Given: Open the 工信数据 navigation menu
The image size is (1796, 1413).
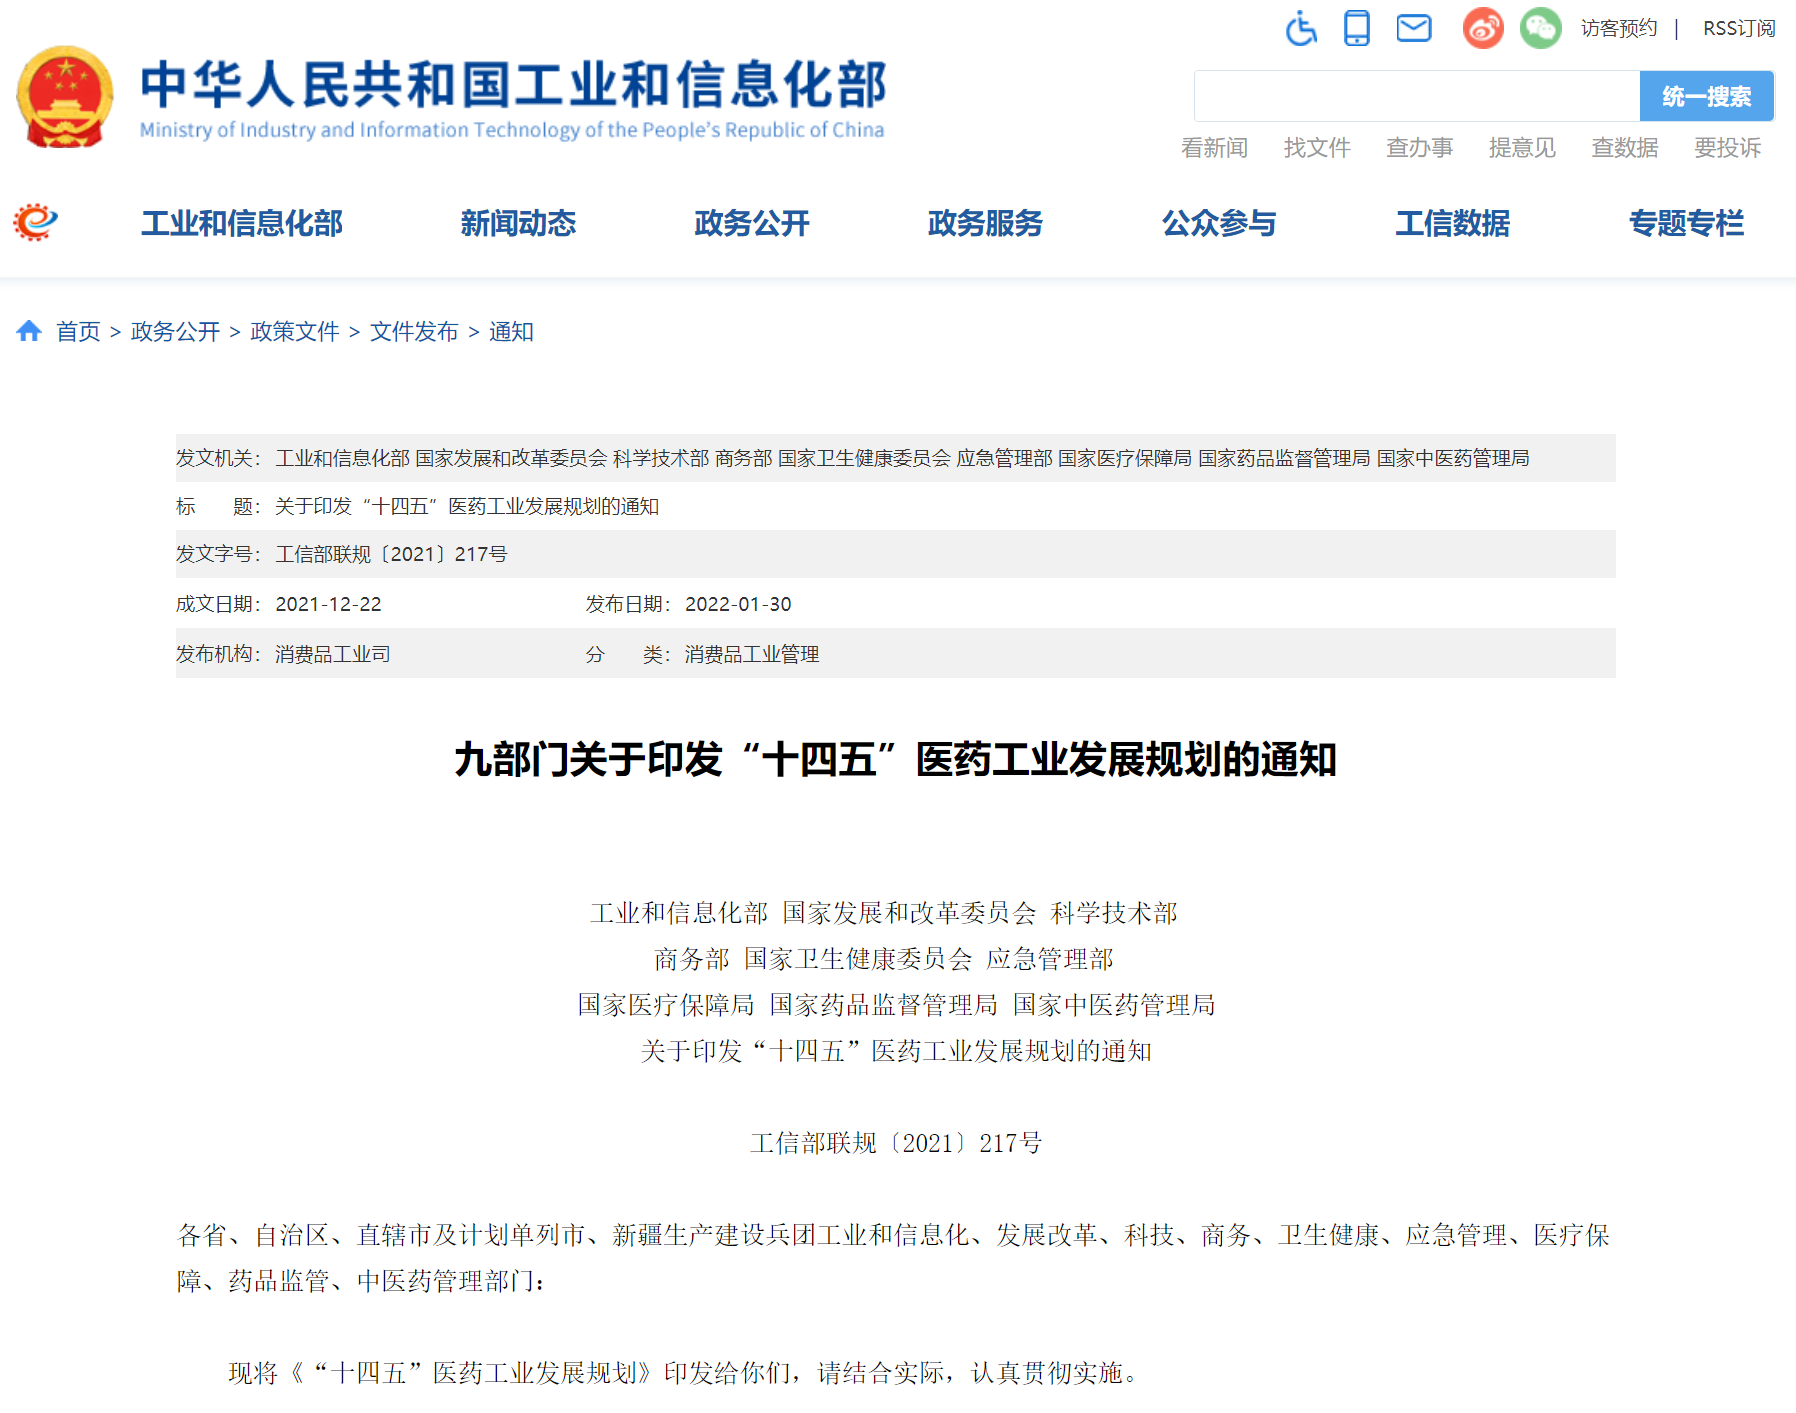Looking at the screenshot, I should pos(1452,223).
